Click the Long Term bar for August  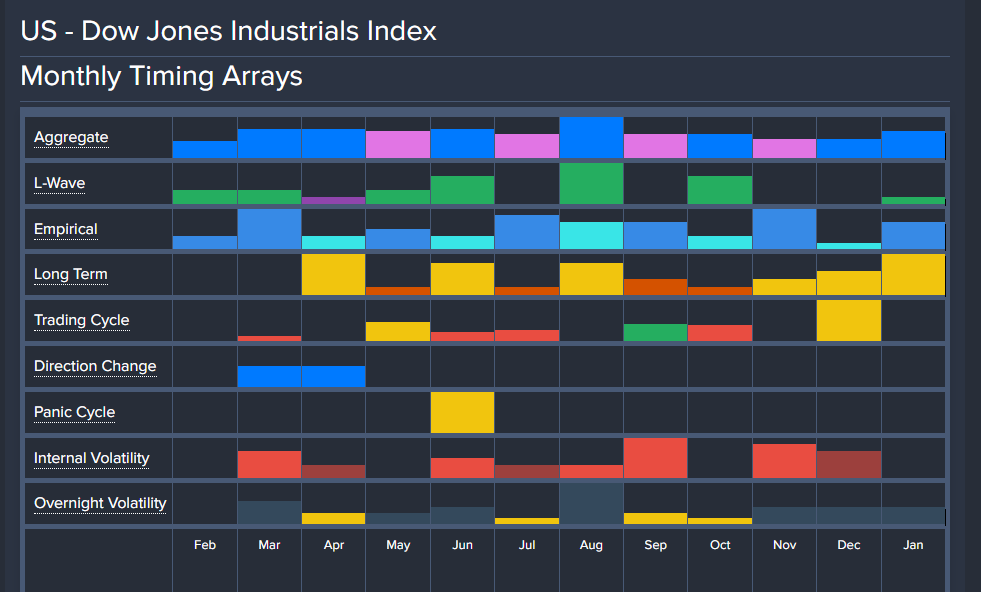click(x=591, y=279)
